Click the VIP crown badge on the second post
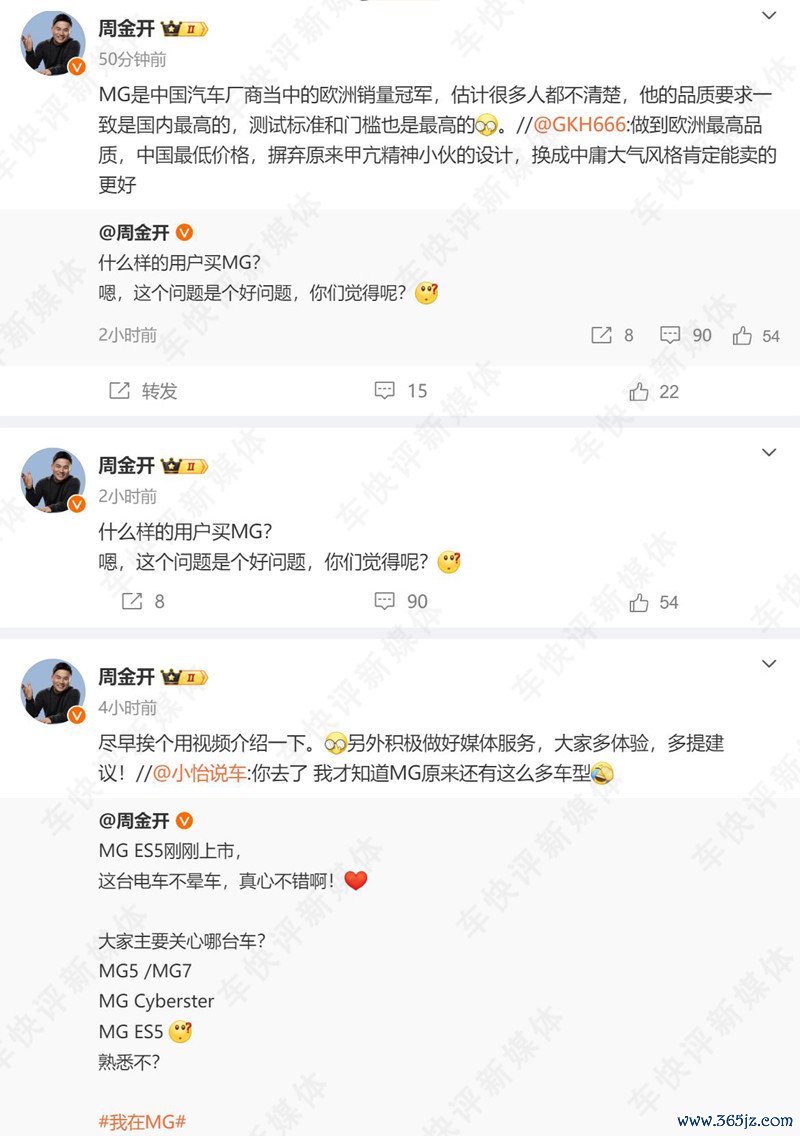The width and height of the screenshot is (800, 1136). click(x=184, y=466)
